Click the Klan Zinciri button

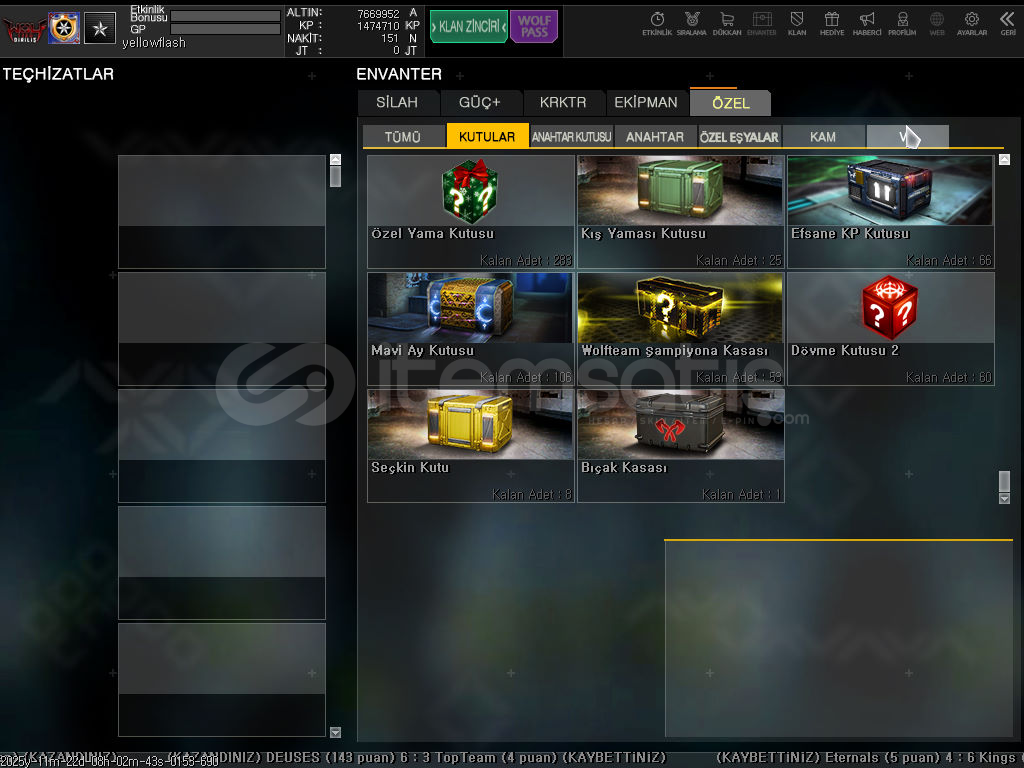point(468,27)
